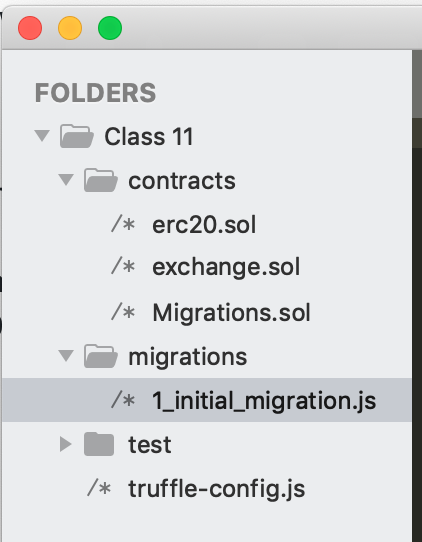Click the closed test folder icon
The width and height of the screenshot is (422, 542).
pyautogui.click(x=99, y=444)
